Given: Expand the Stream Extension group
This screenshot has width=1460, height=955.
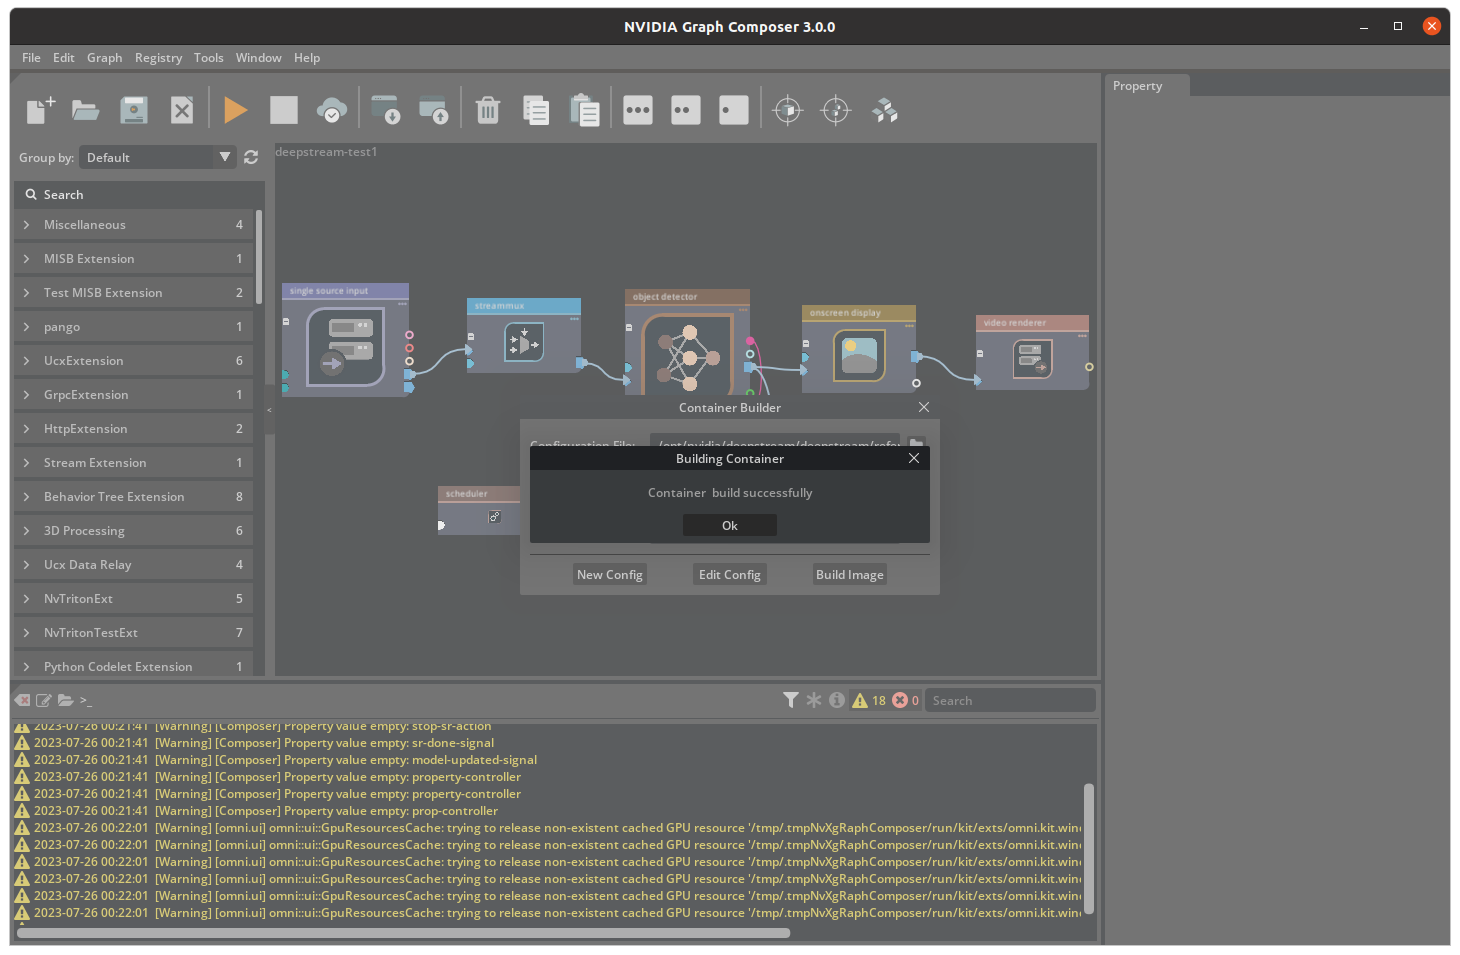Looking at the screenshot, I should click(x=133, y=463).
